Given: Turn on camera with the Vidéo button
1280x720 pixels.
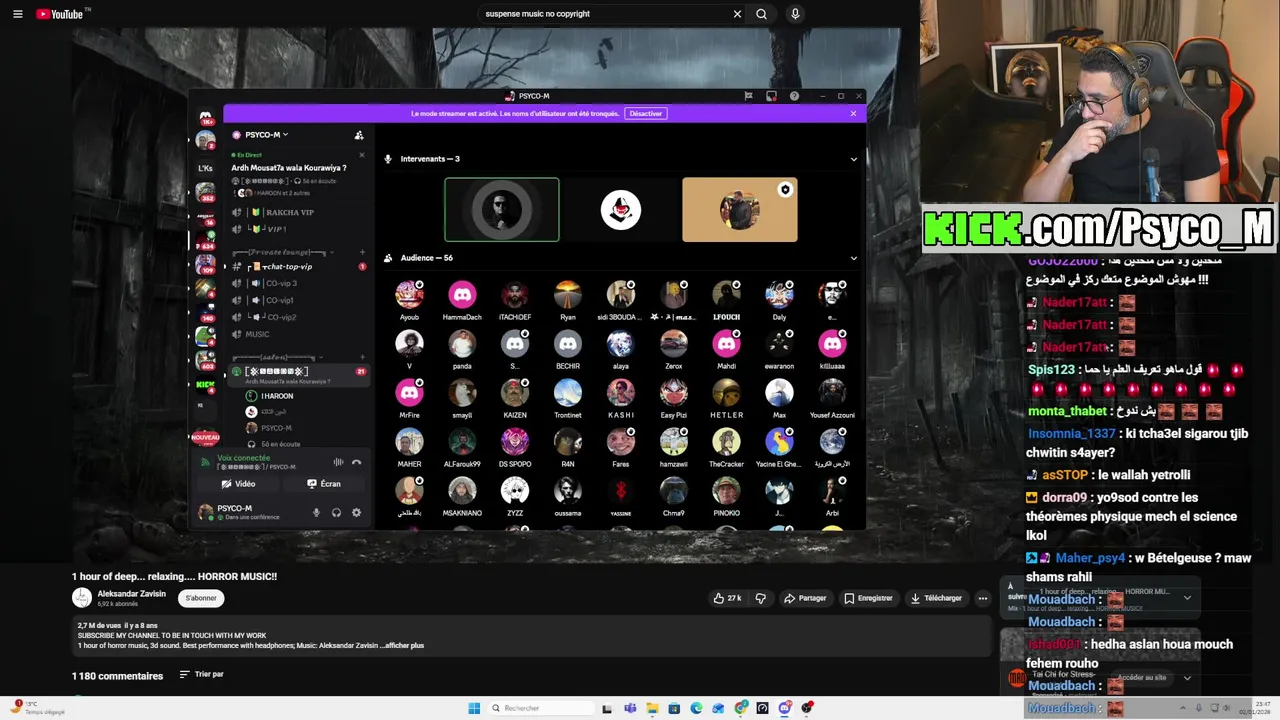Looking at the screenshot, I should tap(238, 484).
